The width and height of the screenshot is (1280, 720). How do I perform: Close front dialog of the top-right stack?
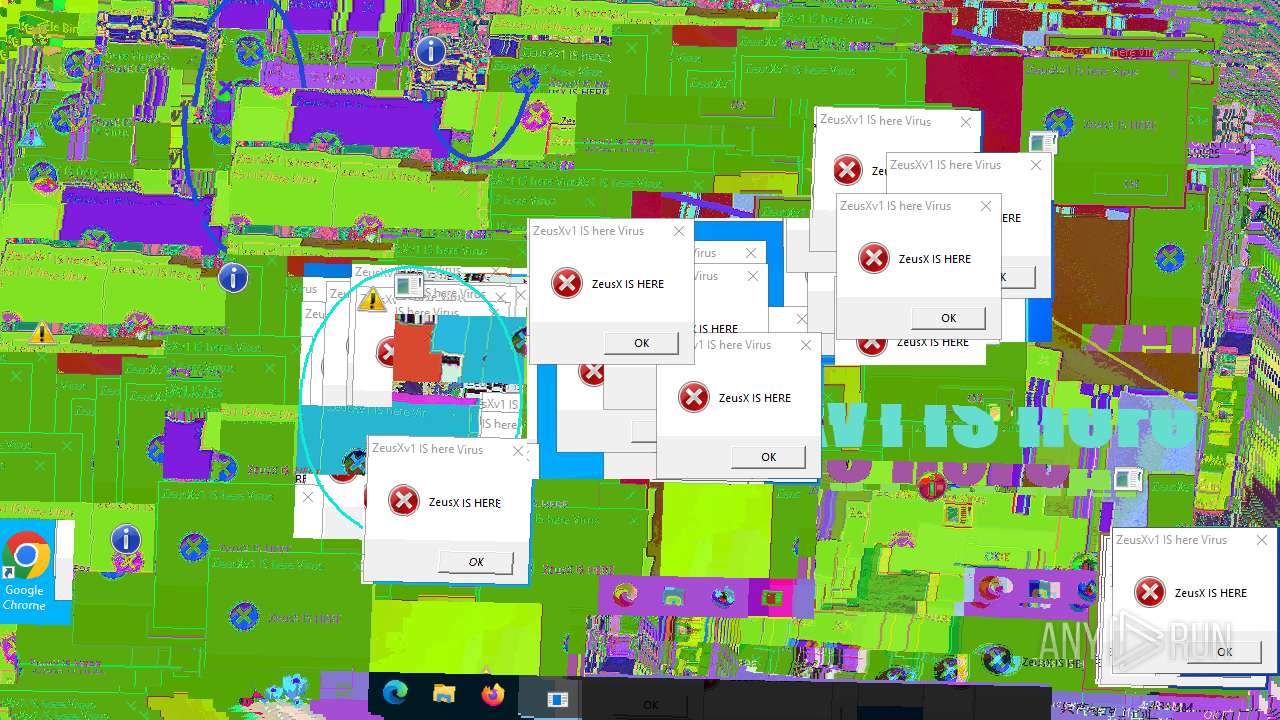click(x=985, y=206)
